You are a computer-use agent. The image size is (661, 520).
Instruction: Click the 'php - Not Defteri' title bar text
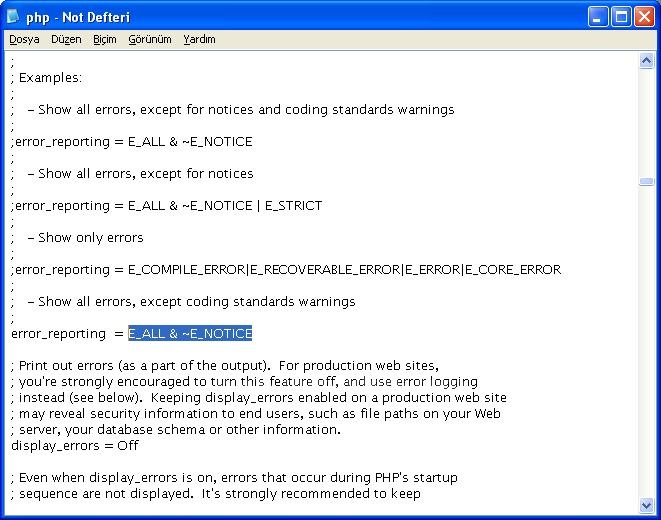(78, 17)
